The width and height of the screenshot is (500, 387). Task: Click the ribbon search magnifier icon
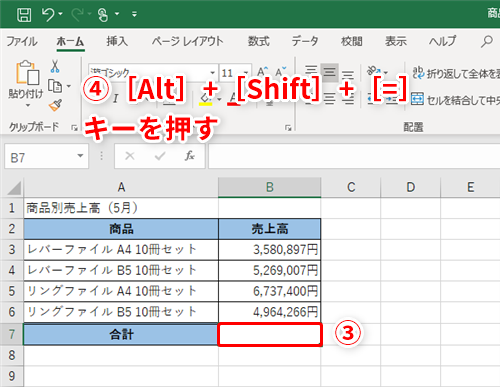pyautogui.click(x=487, y=41)
